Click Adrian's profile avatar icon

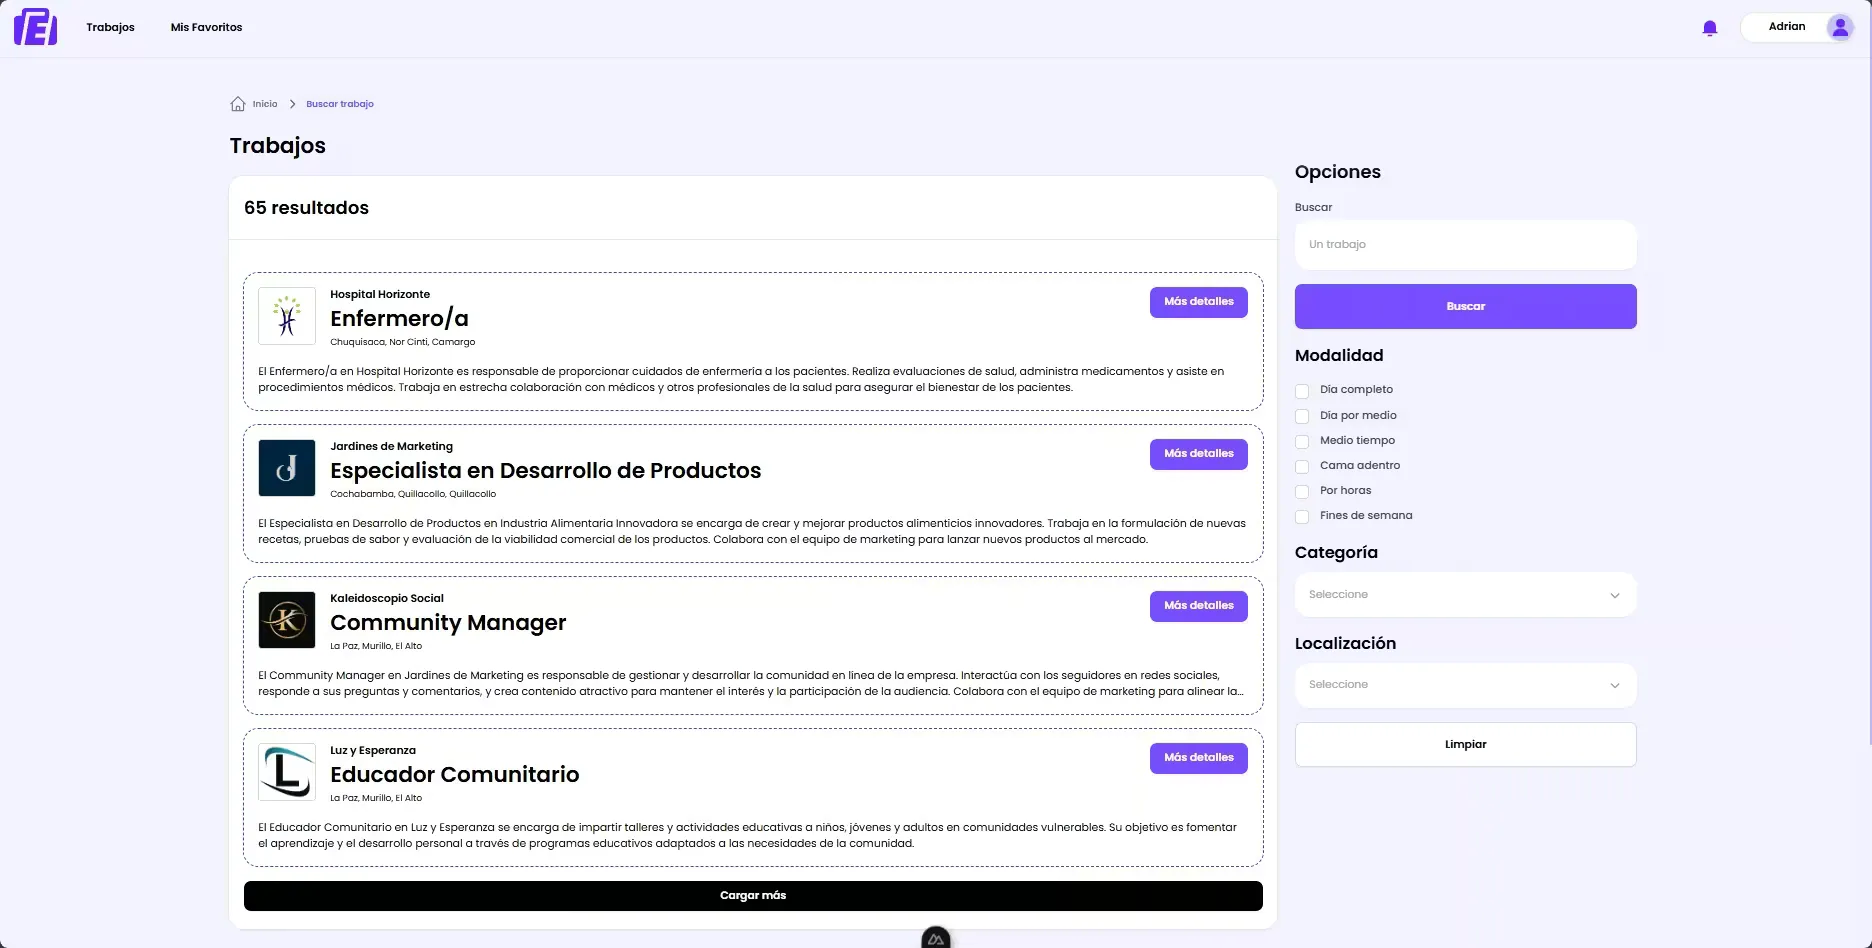click(x=1841, y=27)
